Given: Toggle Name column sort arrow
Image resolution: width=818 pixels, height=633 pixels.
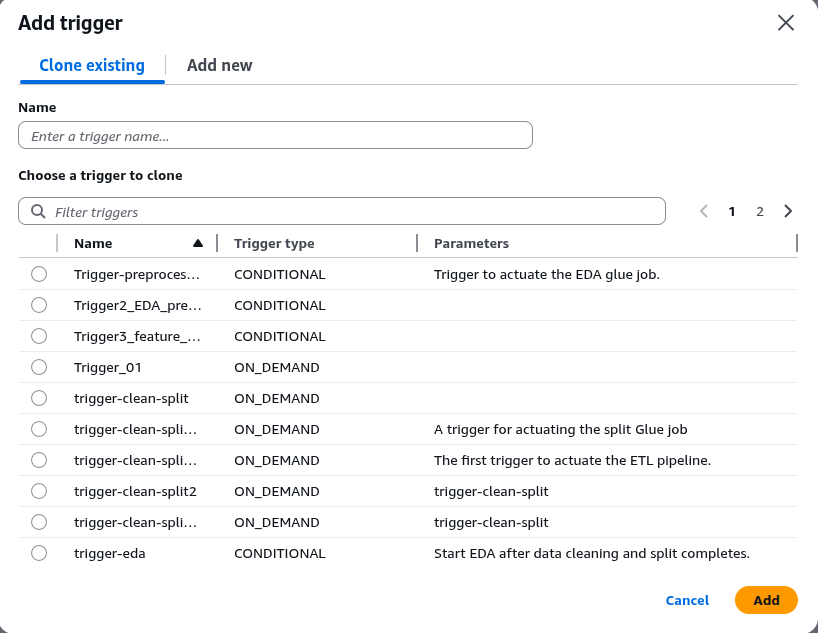Looking at the screenshot, I should (x=198, y=243).
